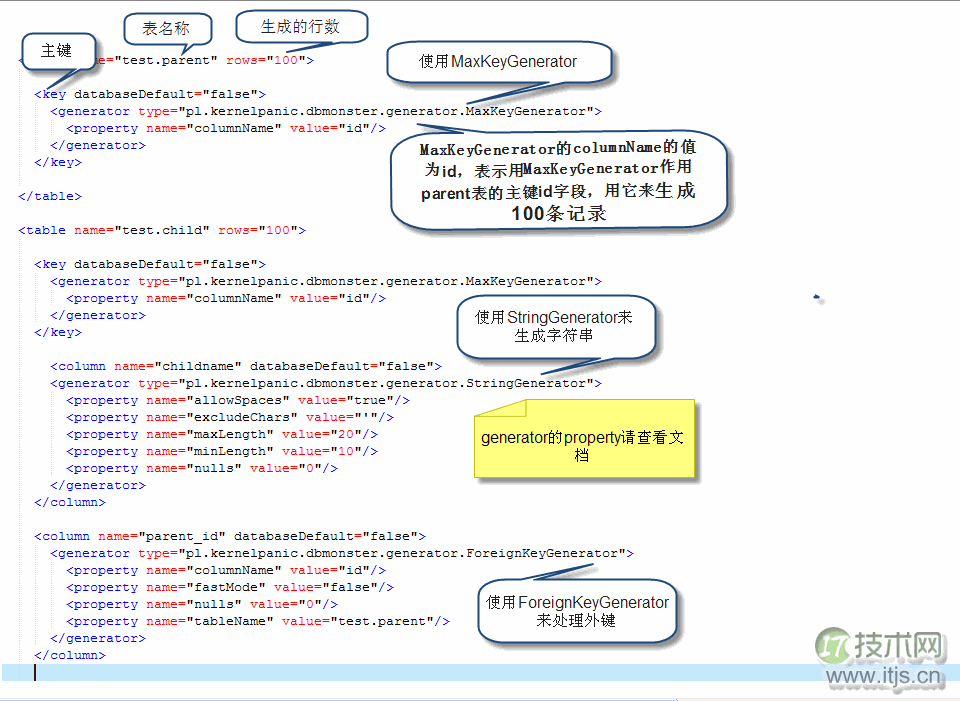Select the StringGenerator type attribute line
Image resolution: width=960 pixels, height=701 pixels.
(325, 382)
